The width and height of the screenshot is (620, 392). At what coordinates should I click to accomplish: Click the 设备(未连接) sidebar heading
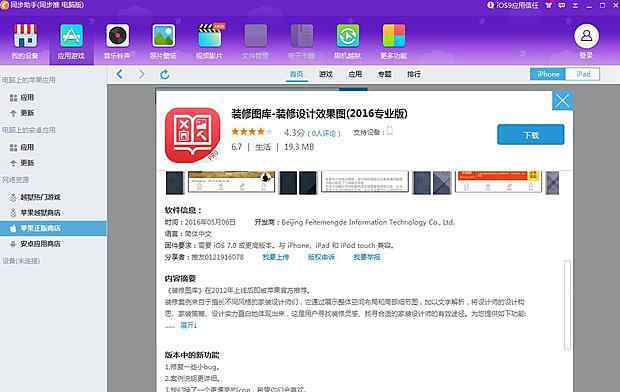[21, 261]
